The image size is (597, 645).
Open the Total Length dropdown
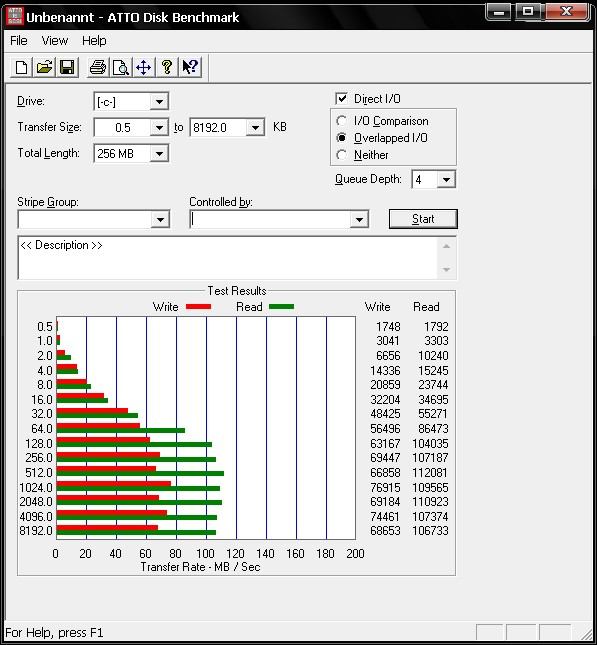(x=159, y=154)
